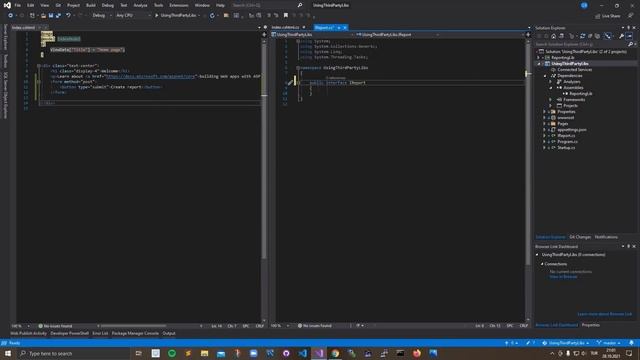Click the Windows taskbar search box

[x=73, y=353]
